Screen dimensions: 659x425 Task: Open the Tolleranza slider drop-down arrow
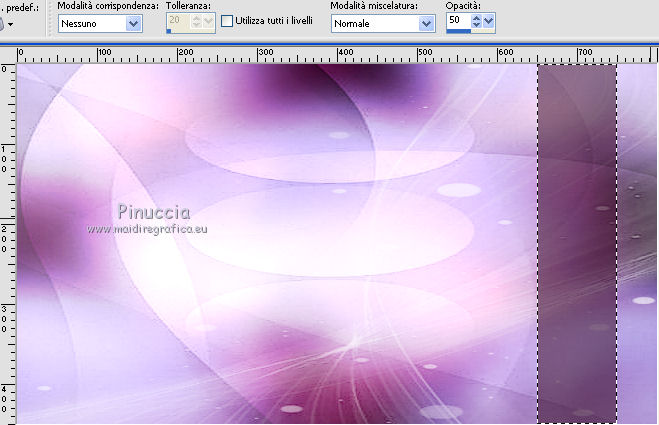(208, 21)
